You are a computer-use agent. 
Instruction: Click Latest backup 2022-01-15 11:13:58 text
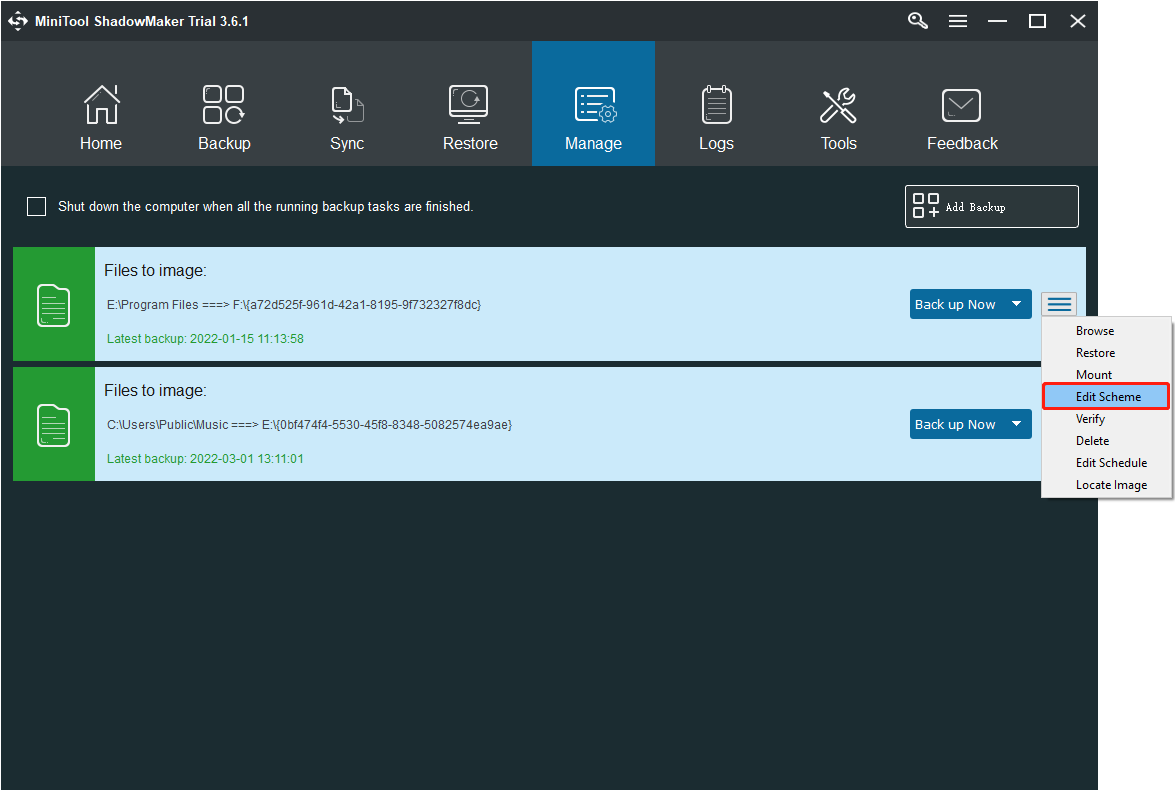pyautogui.click(x=205, y=339)
